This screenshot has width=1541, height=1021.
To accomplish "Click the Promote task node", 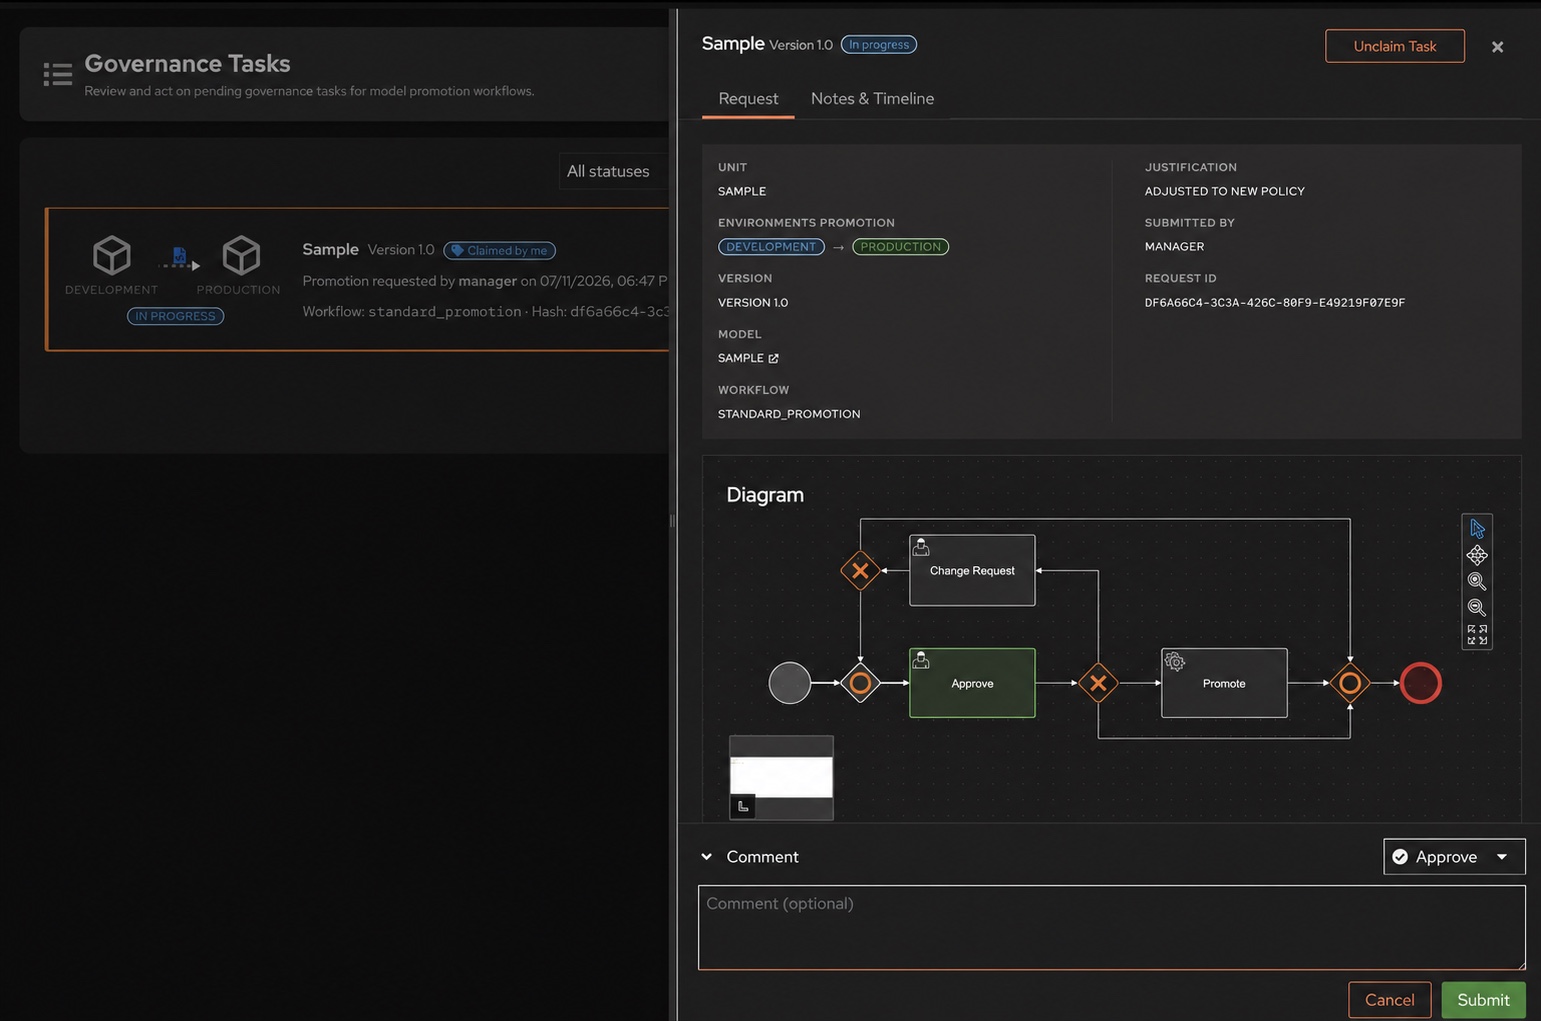I will pos(1224,683).
